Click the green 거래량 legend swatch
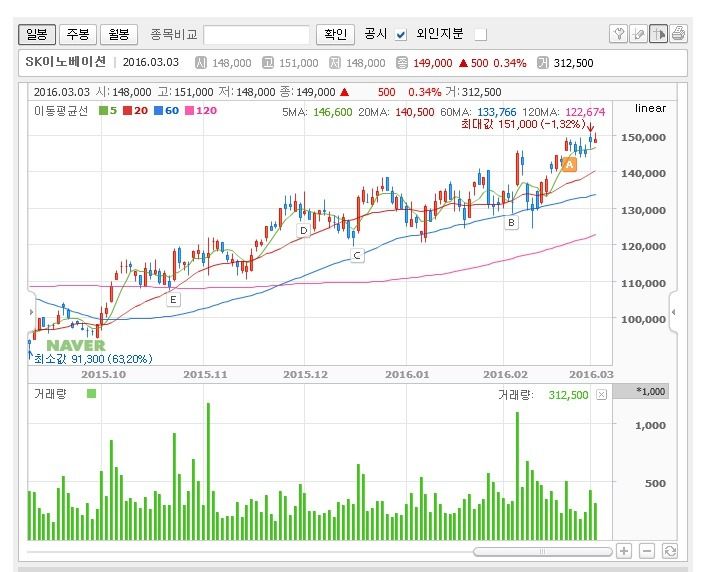 pyautogui.click(x=91, y=394)
